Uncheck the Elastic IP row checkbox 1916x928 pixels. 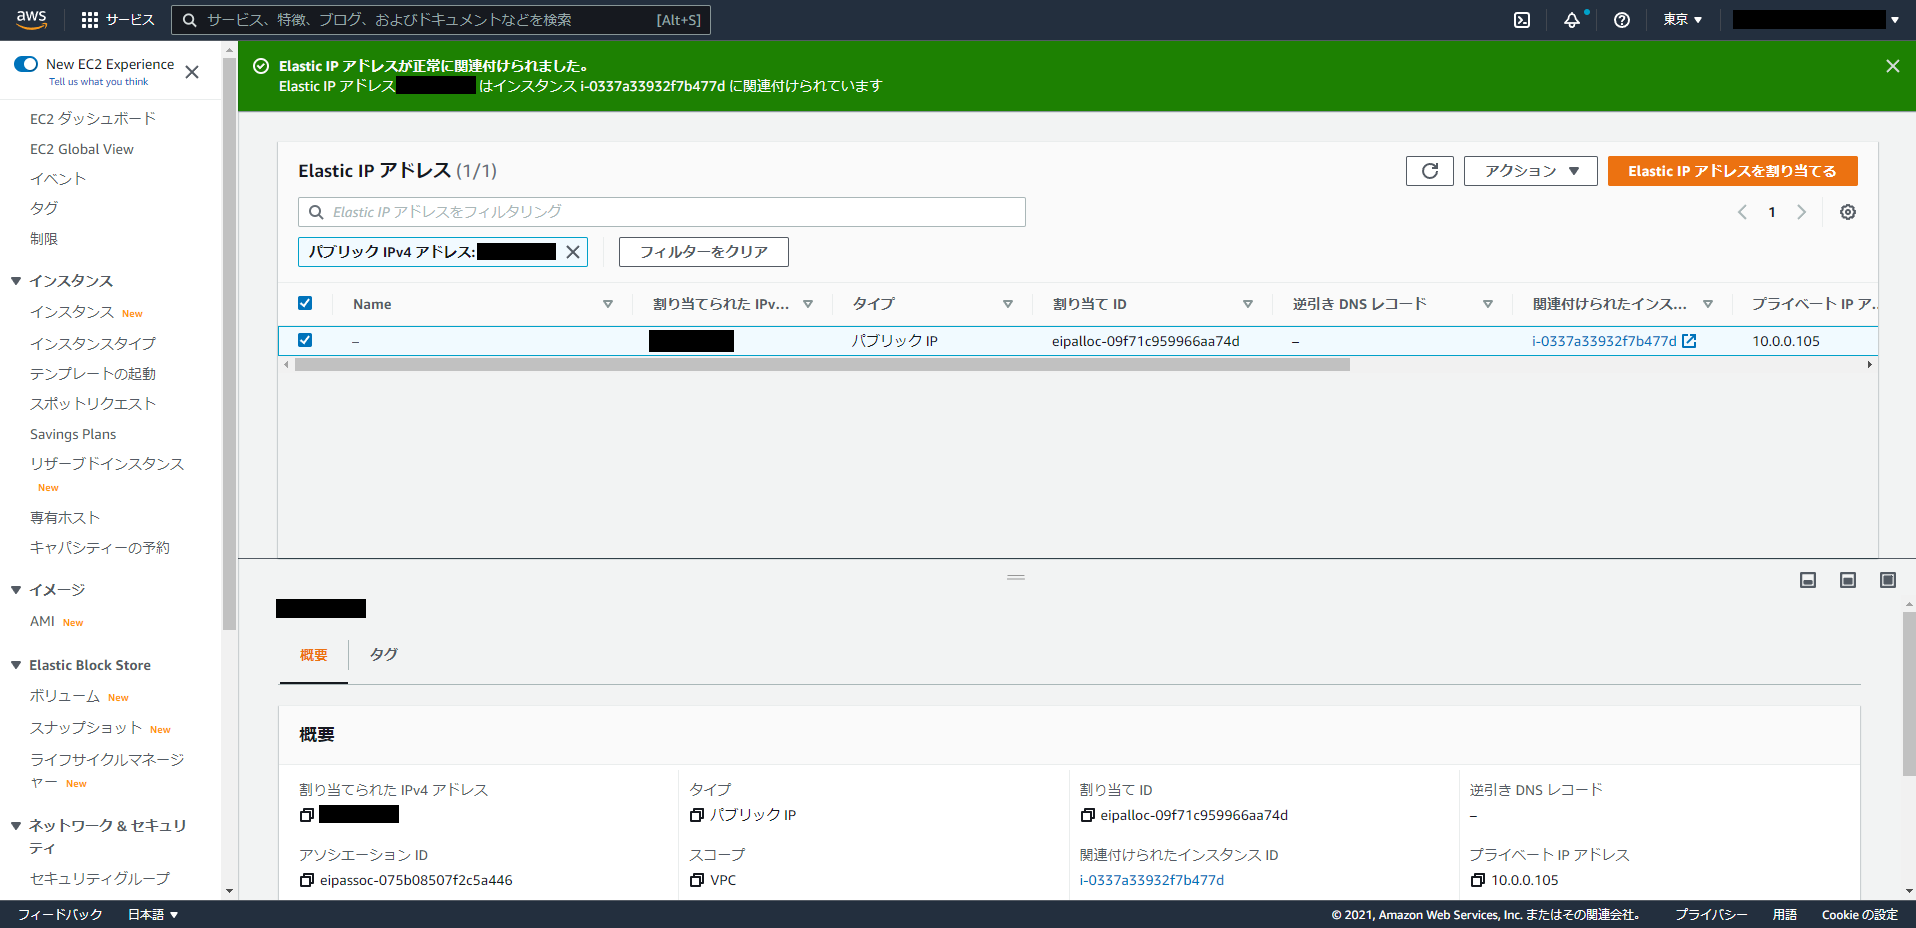click(x=305, y=340)
